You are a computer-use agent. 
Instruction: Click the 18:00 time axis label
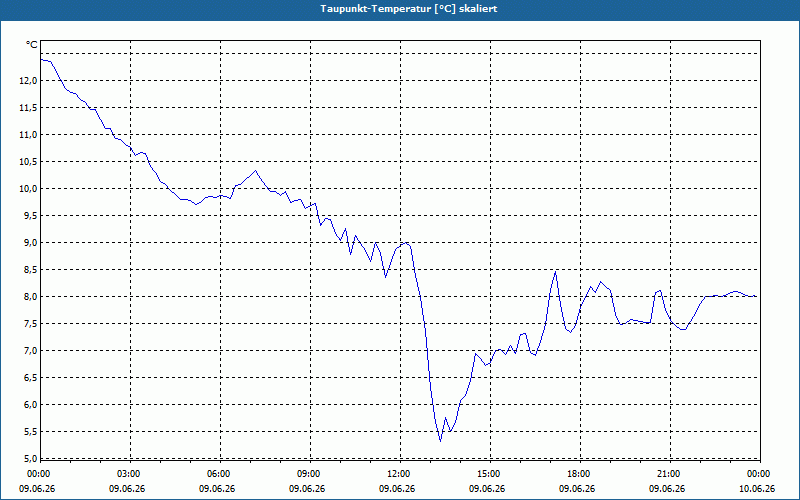[x=579, y=474]
